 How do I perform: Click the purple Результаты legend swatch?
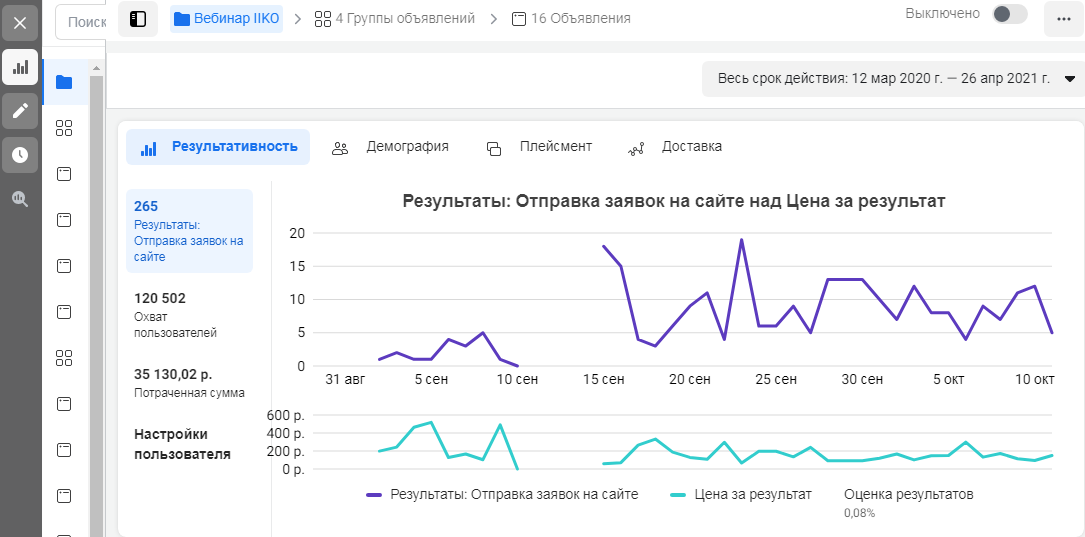(375, 494)
